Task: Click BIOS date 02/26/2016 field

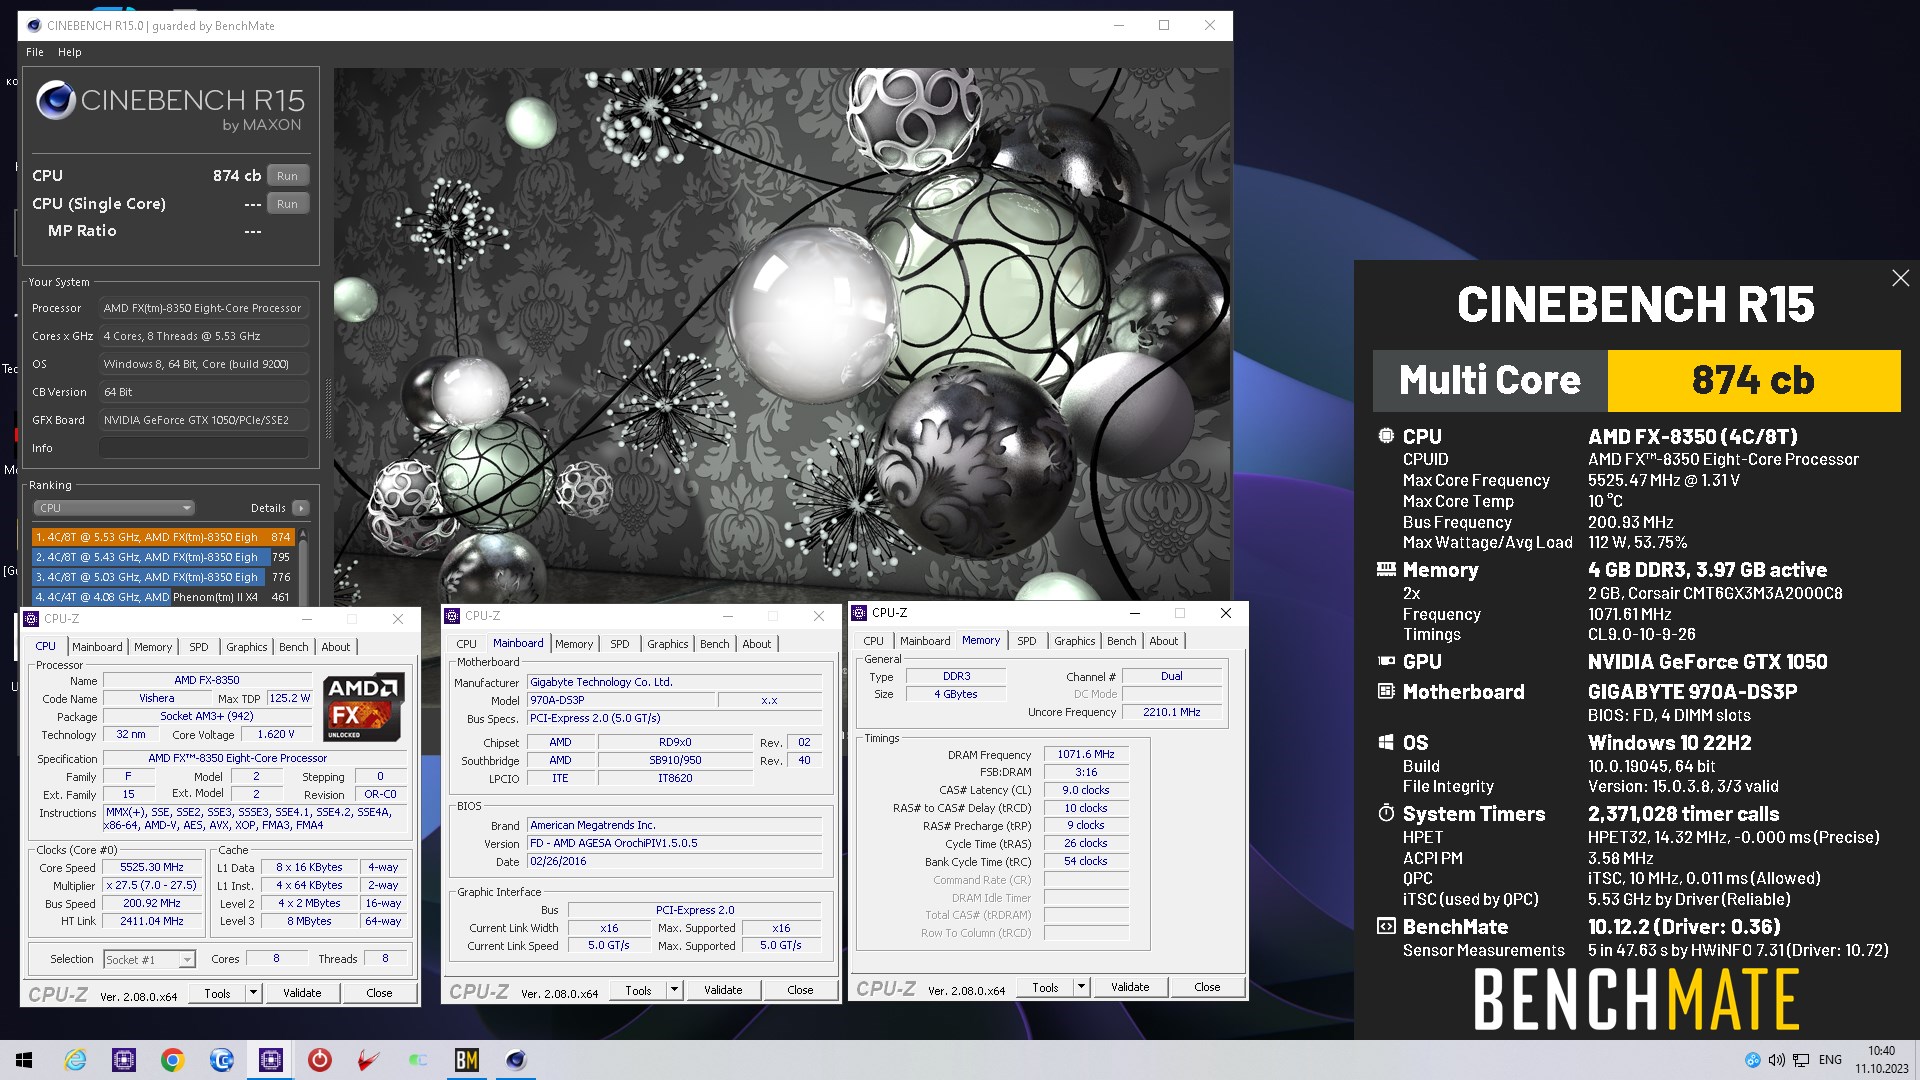Action: pyautogui.click(x=675, y=862)
